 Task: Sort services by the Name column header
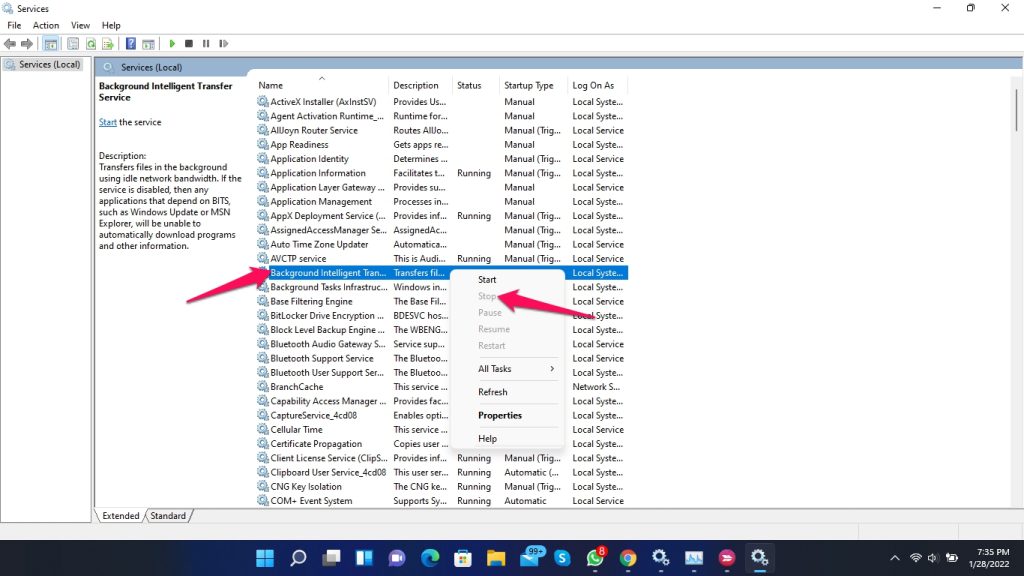tap(271, 86)
